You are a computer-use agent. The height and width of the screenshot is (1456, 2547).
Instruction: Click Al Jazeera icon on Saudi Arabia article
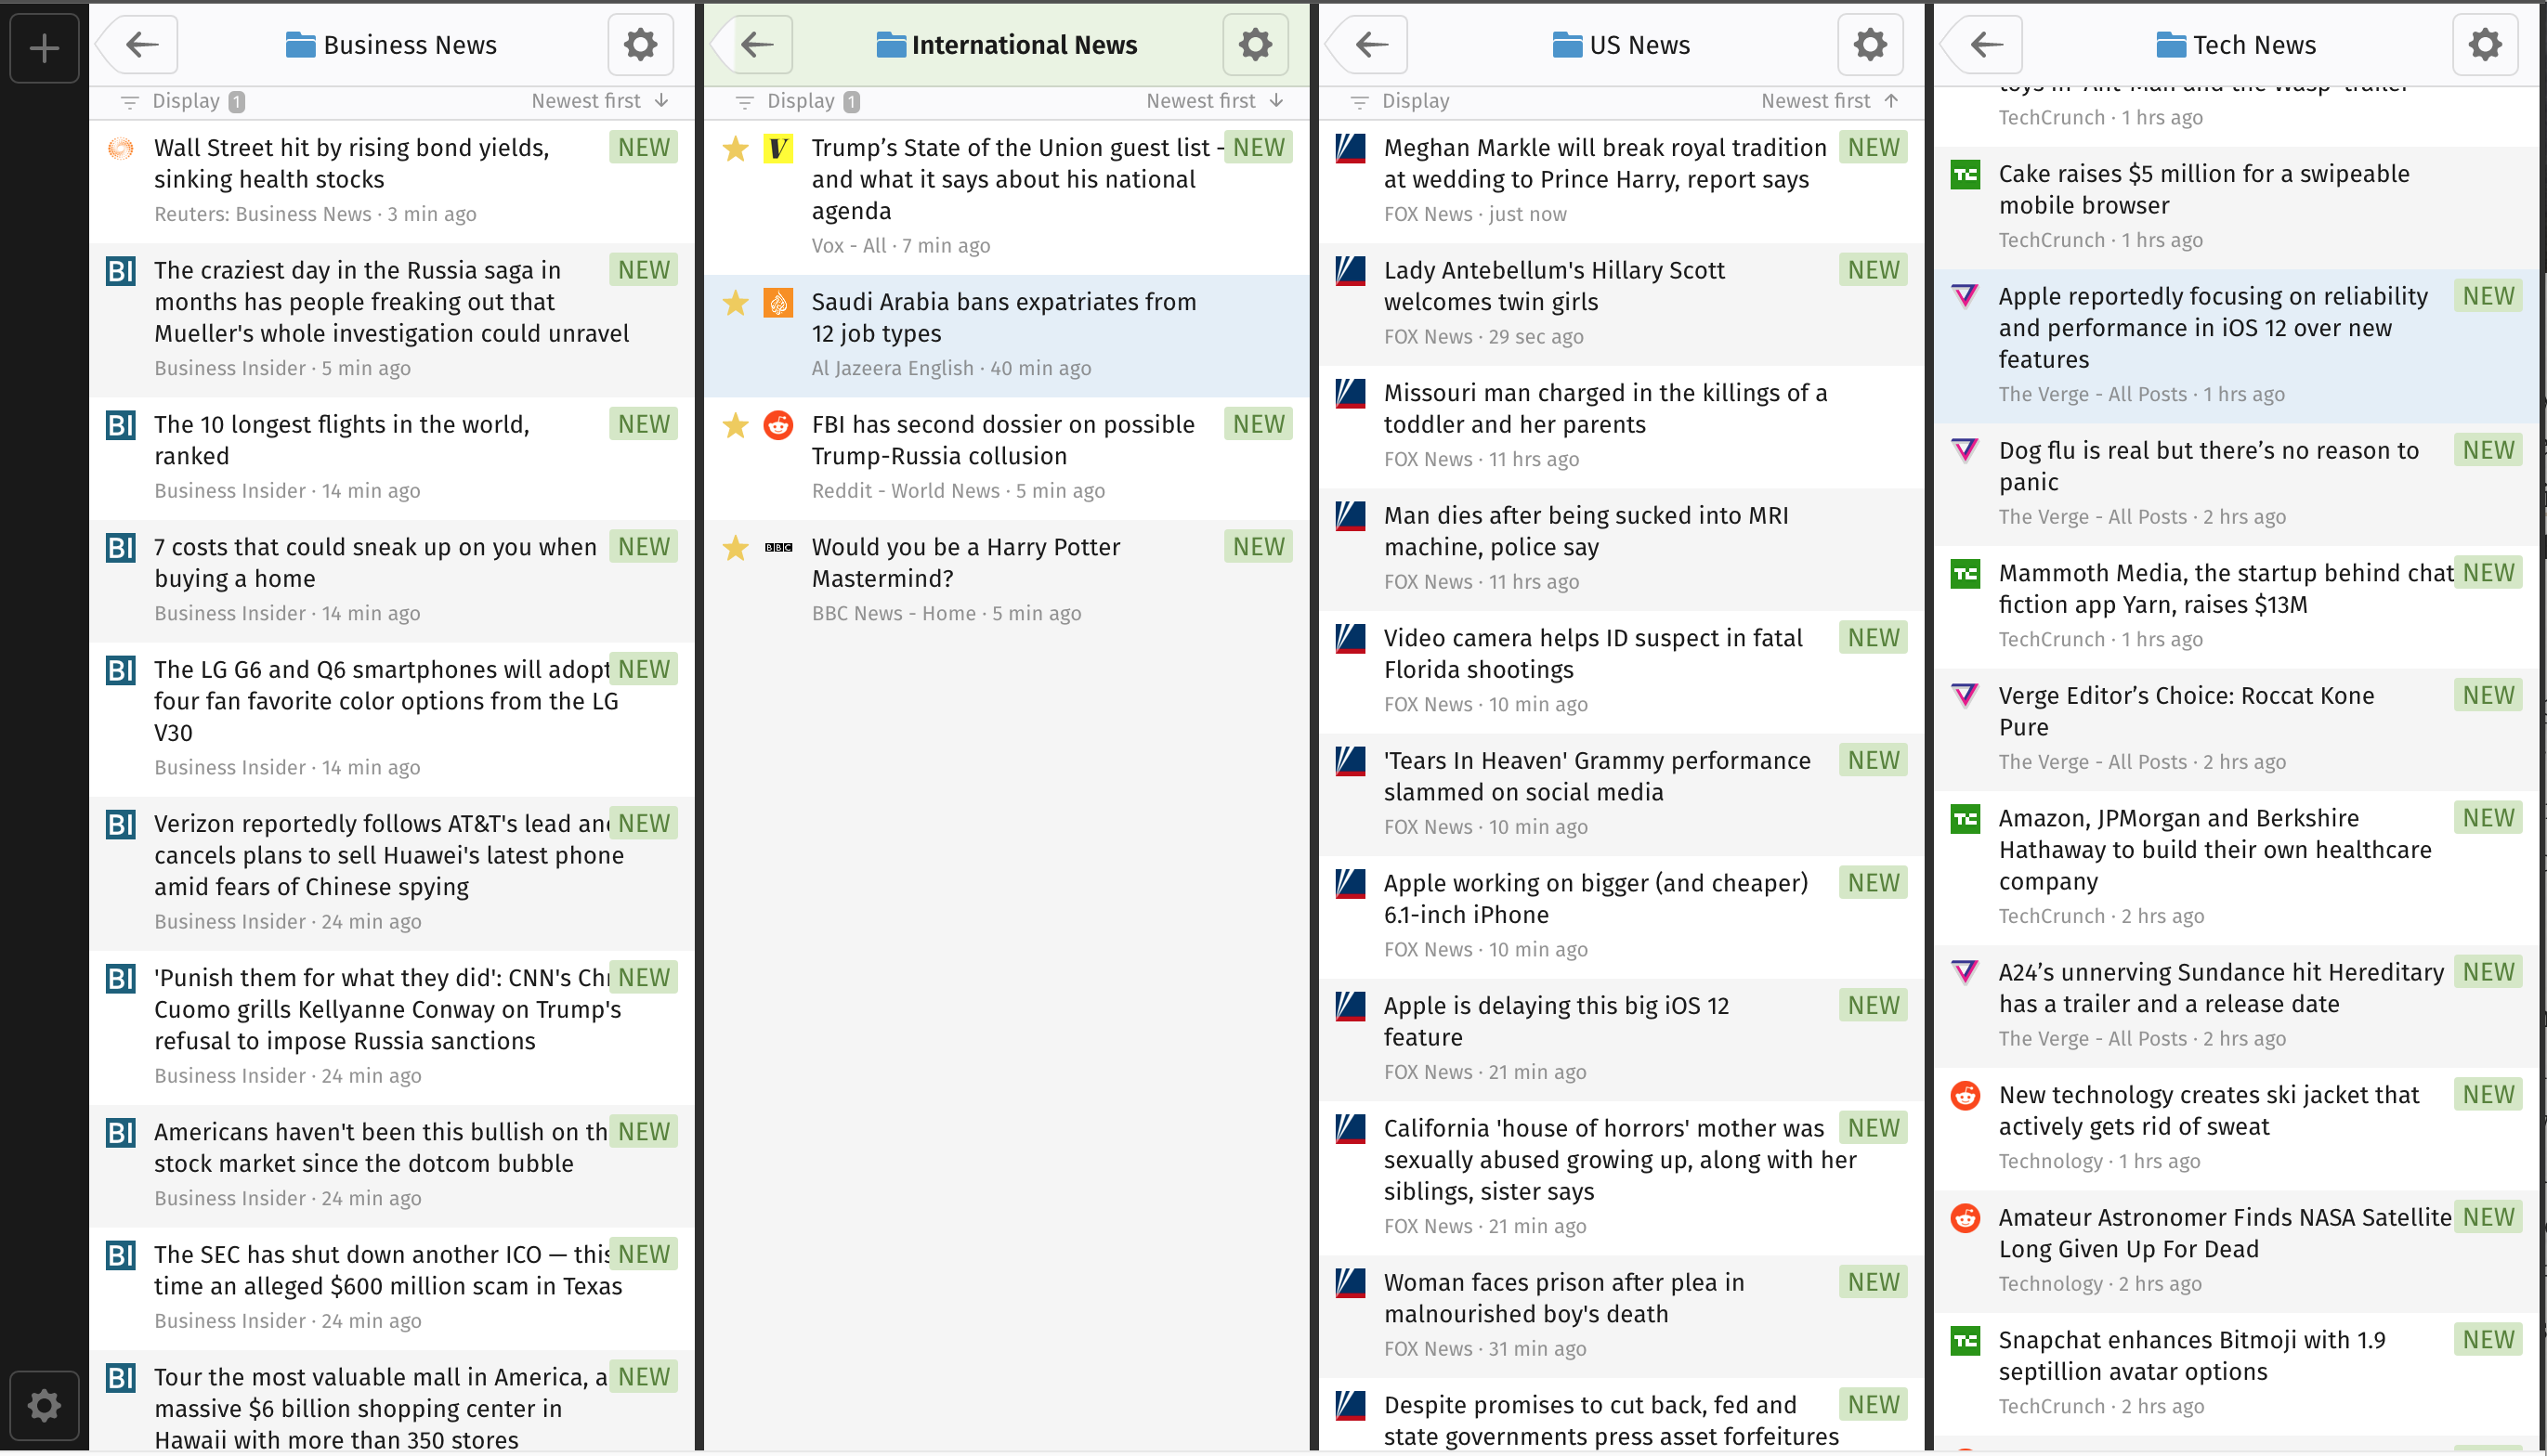click(778, 303)
